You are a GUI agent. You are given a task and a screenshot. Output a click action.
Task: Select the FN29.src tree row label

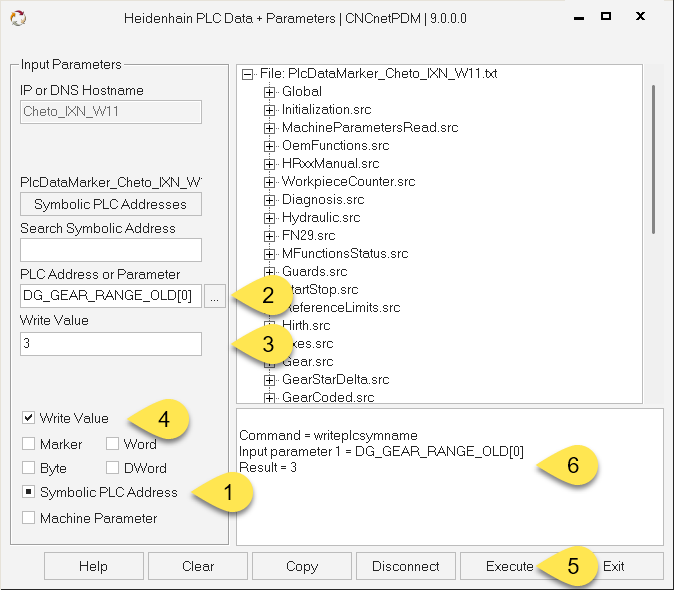pyautogui.click(x=308, y=236)
